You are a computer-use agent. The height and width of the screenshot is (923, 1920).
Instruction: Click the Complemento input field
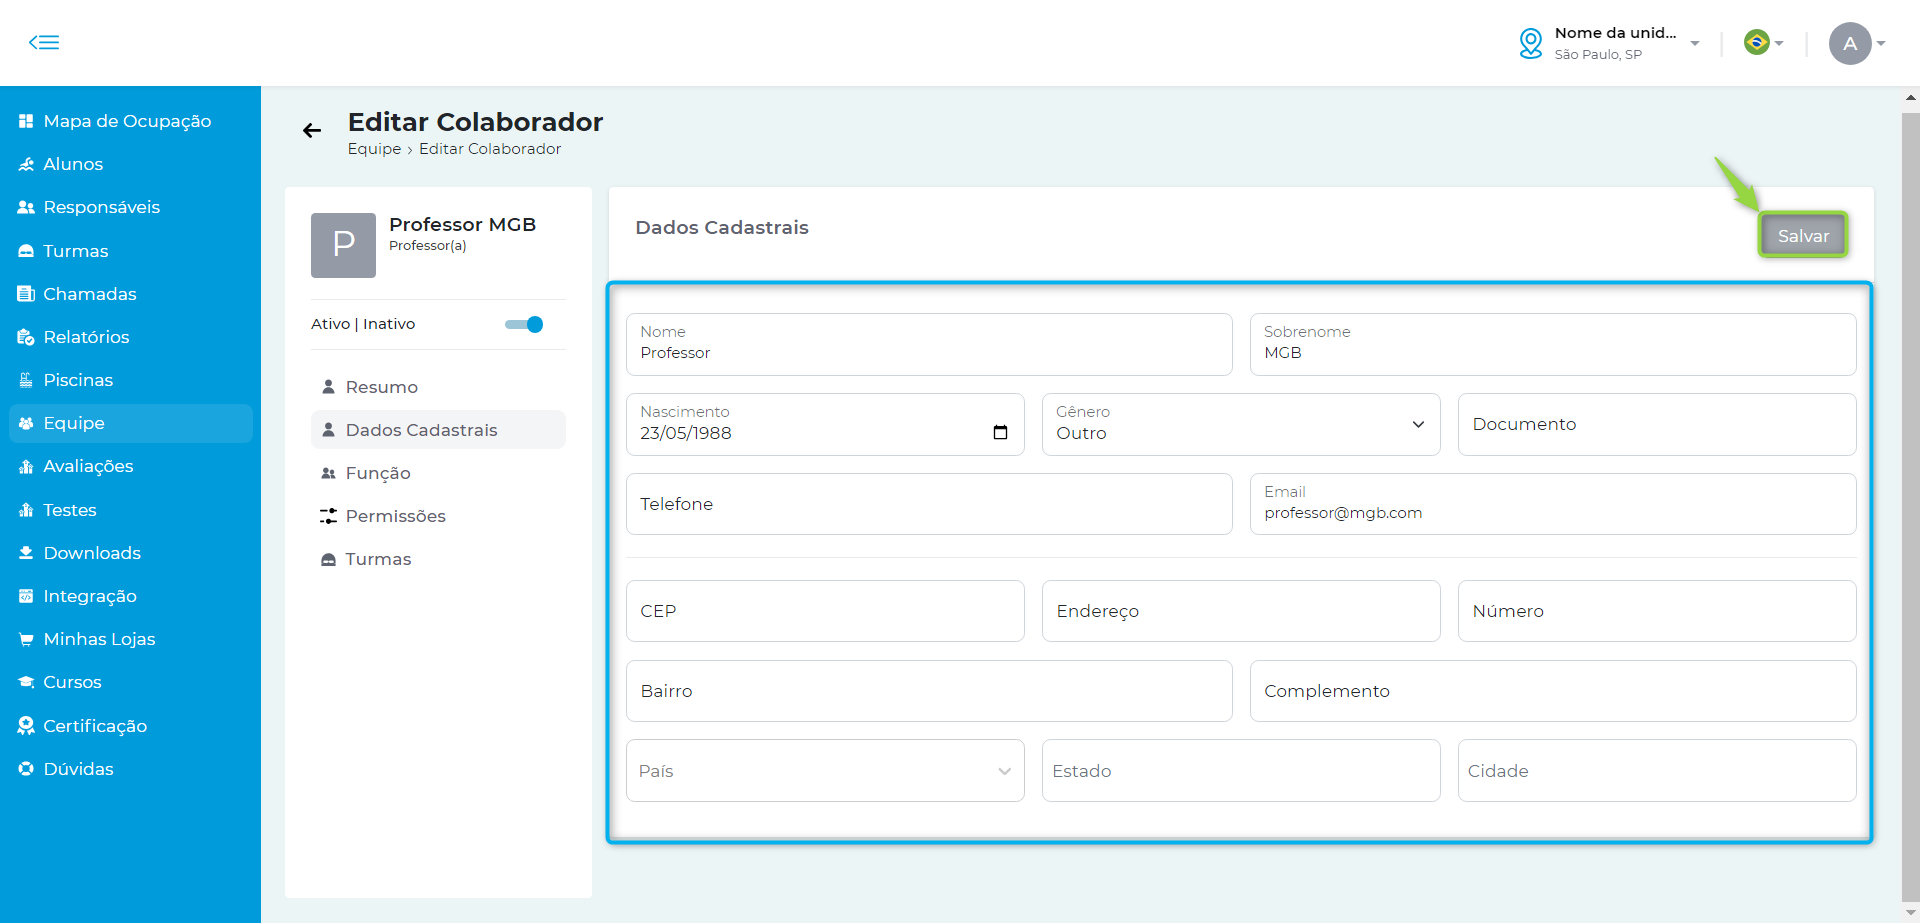pos(1553,691)
